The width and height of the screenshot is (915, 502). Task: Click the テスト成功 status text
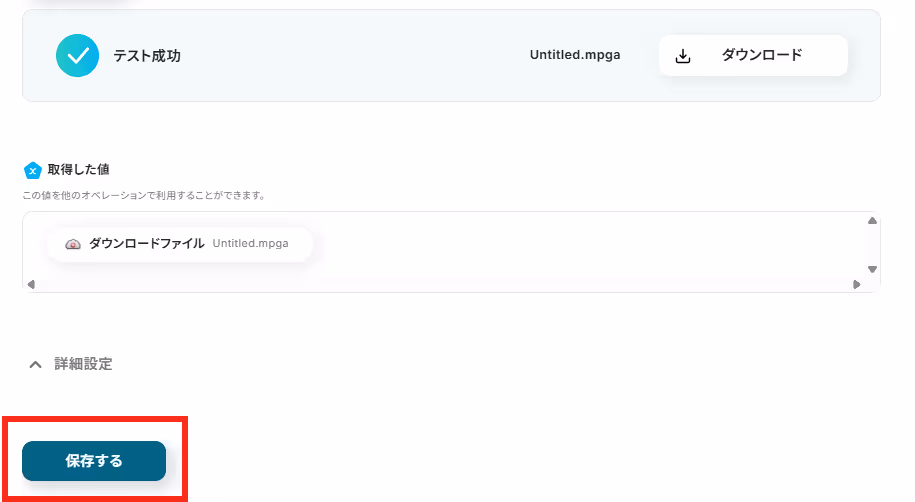click(147, 56)
